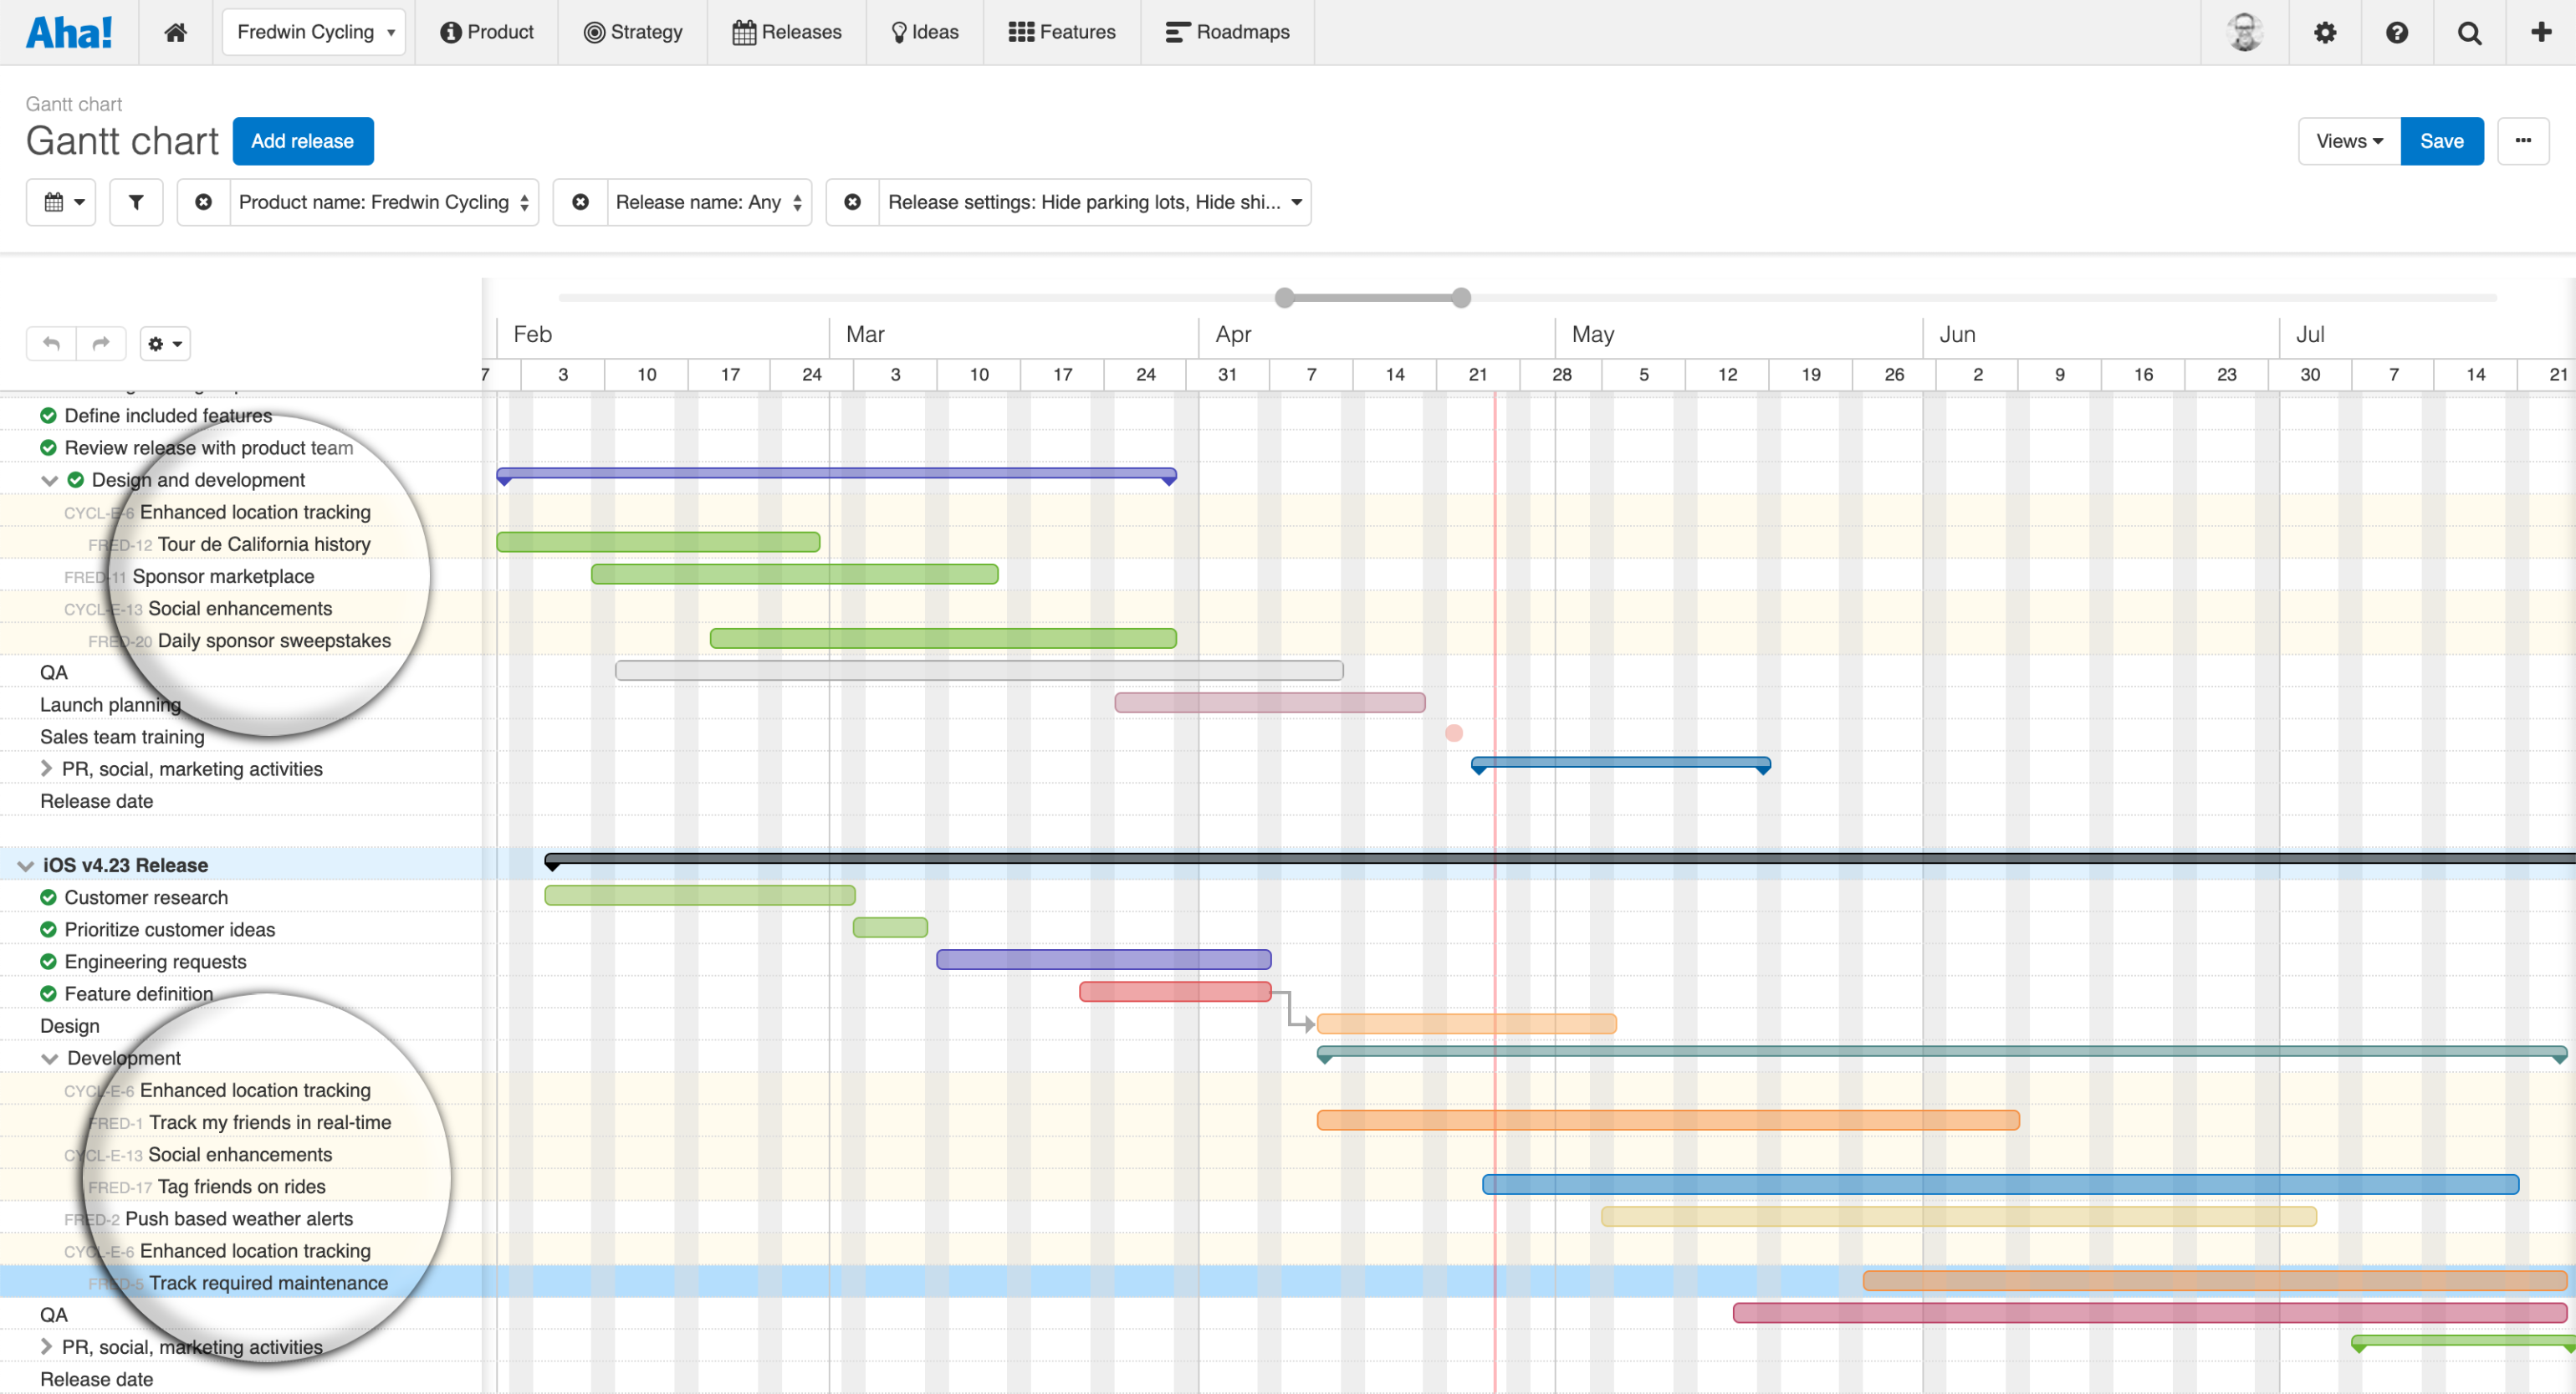
Task: Click the settings gear icon in toolbar
Action: click(x=2325, y=31)
